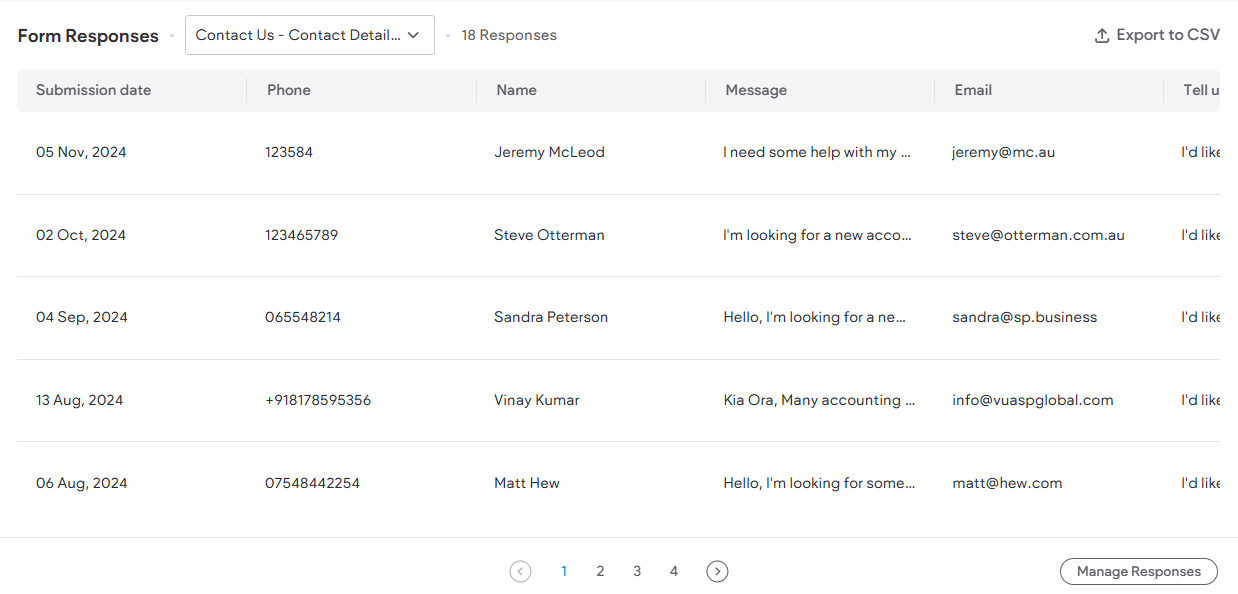Click the Message column header
Screen dimensions: 1238x594
point(756,90)
